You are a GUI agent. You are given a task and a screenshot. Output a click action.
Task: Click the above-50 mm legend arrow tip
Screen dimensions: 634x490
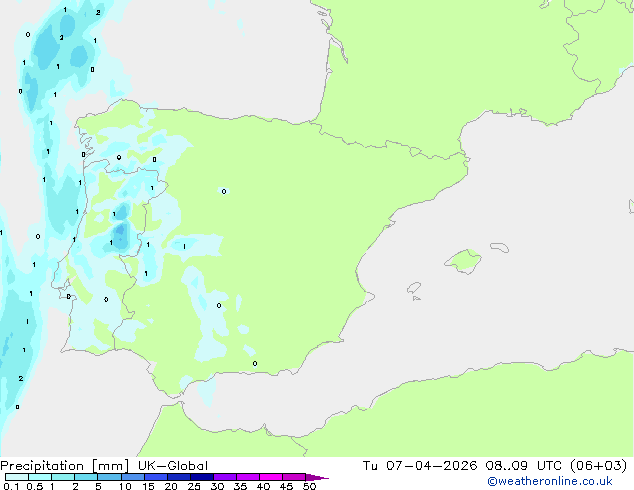coord(317,477)
